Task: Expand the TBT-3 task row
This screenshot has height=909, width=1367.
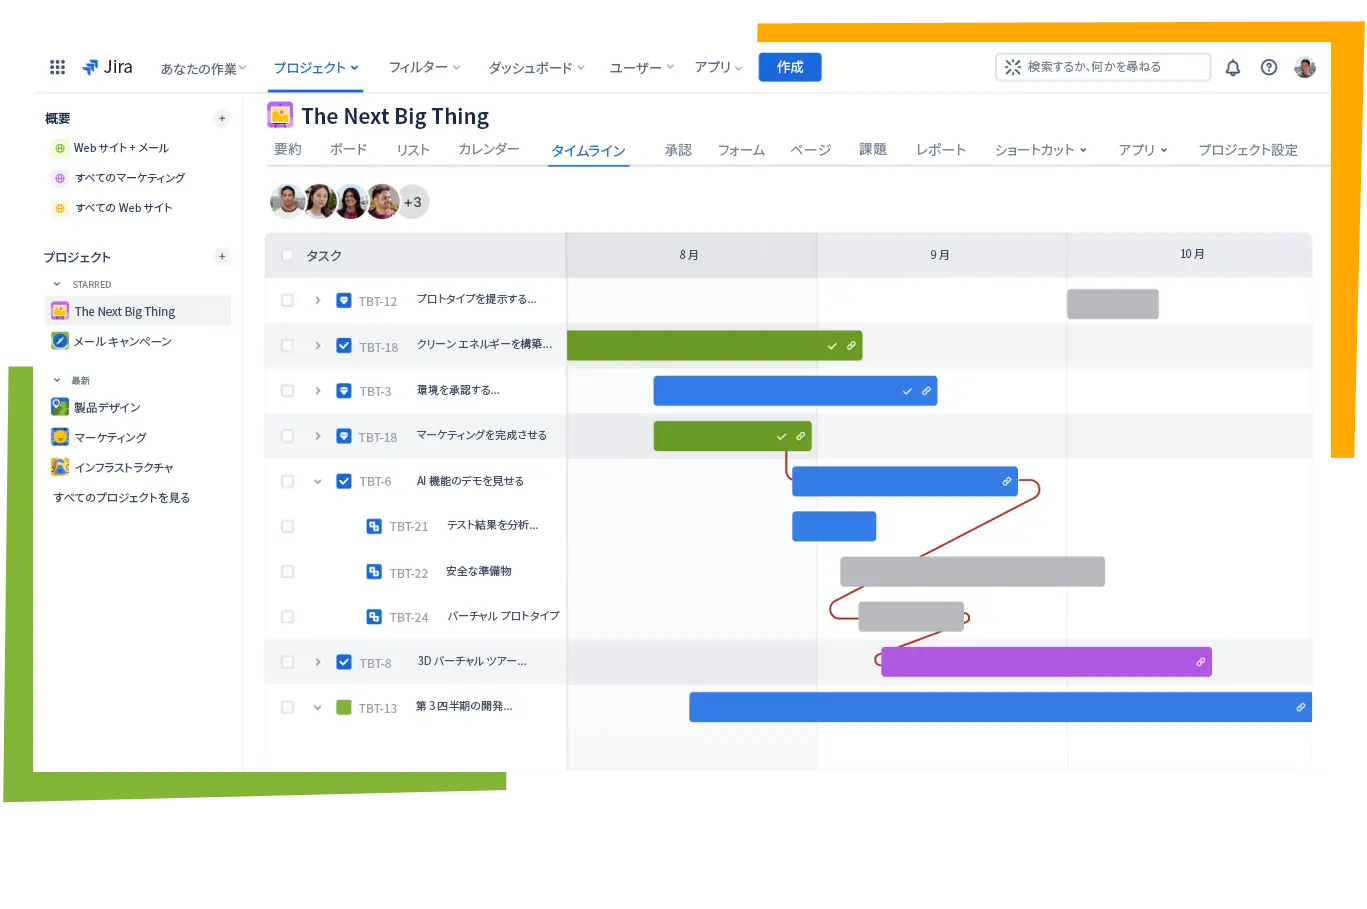Action: click(318, 391)
